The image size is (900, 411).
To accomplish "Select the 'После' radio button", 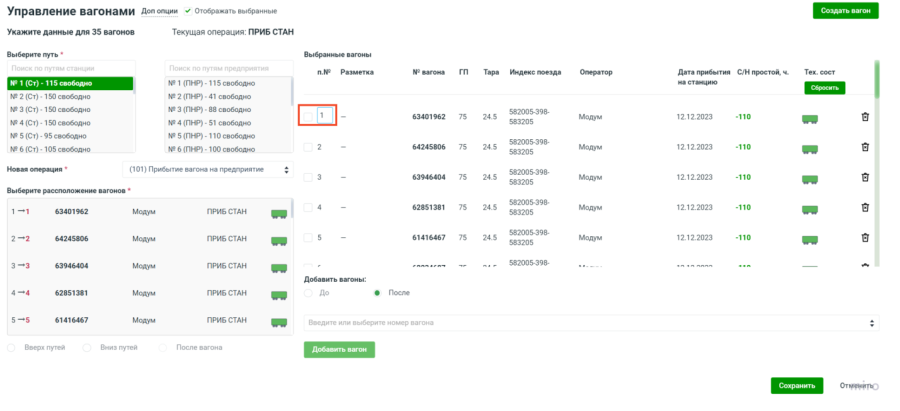I will (x=377, y=293).
